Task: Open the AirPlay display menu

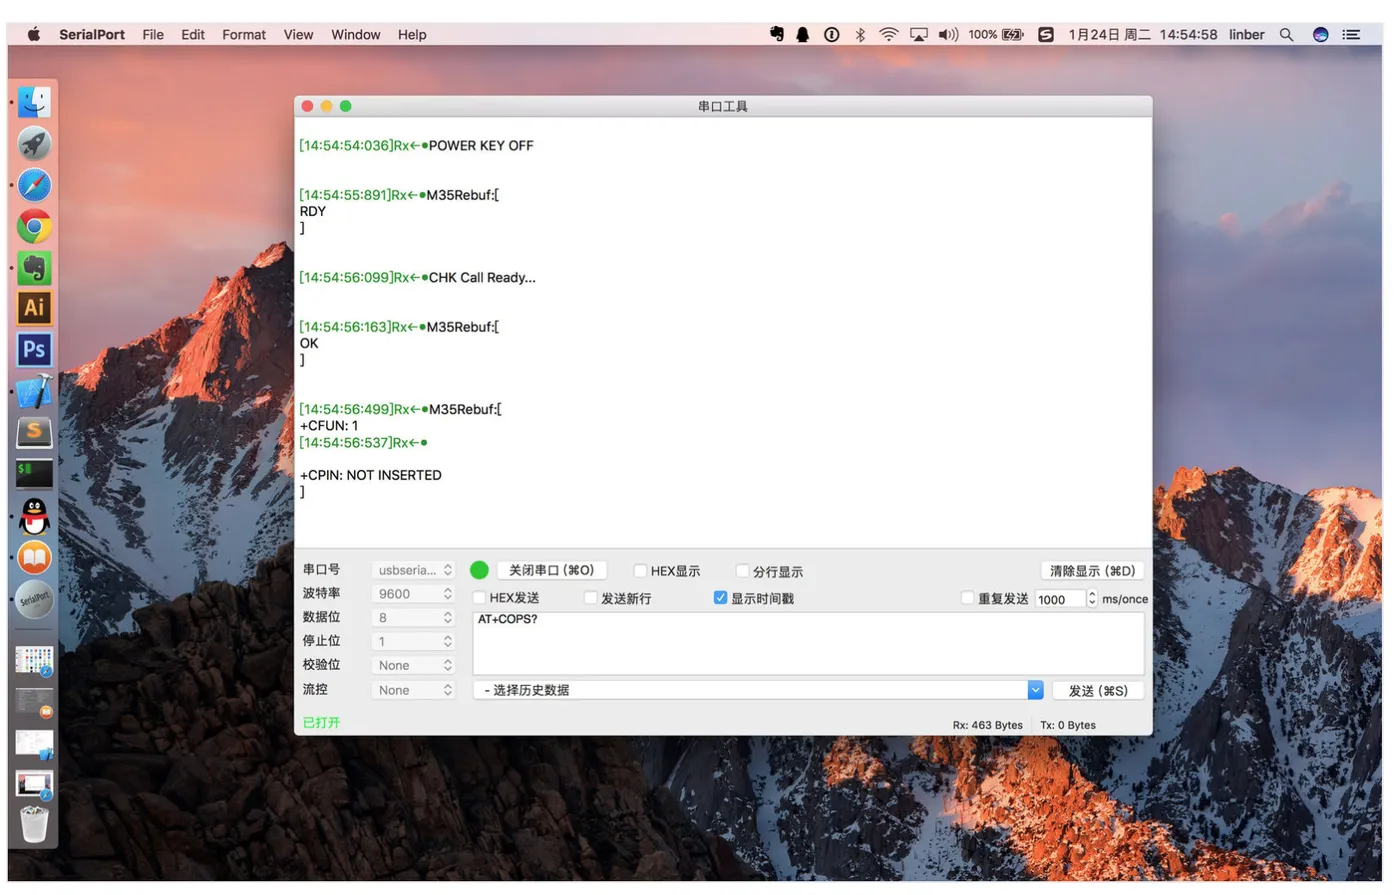Action: (919, 34)
